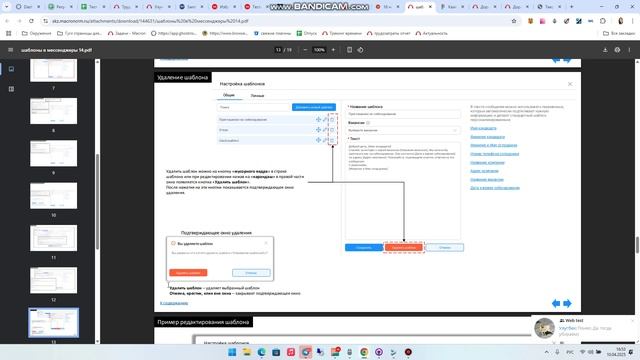Open Chrome extensions puzzle icon
This screenshot has width=640, height=360.
[x=603, y=21]
